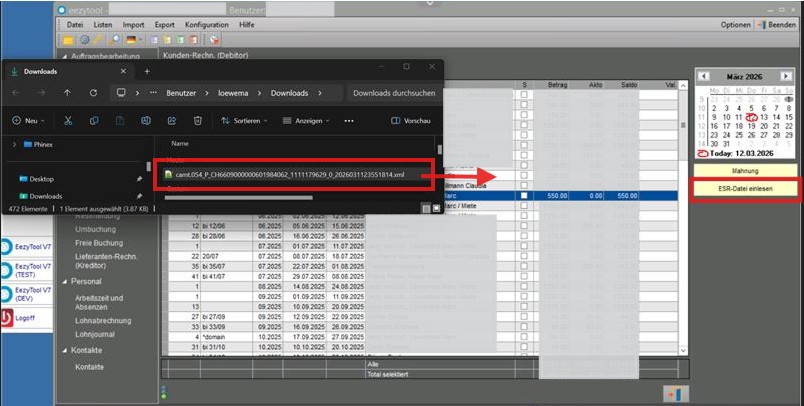This screenshot has height=406, width=804.
Task: Go to next month in calendar
Action: click(788, 76)
